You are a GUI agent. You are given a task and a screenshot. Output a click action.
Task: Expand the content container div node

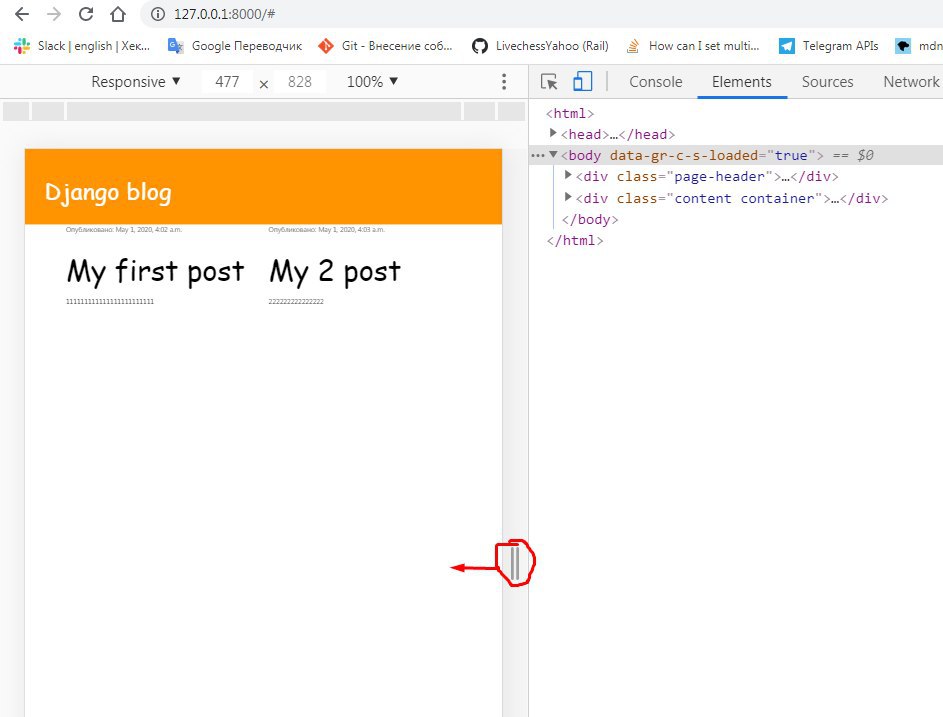[567, 197]
